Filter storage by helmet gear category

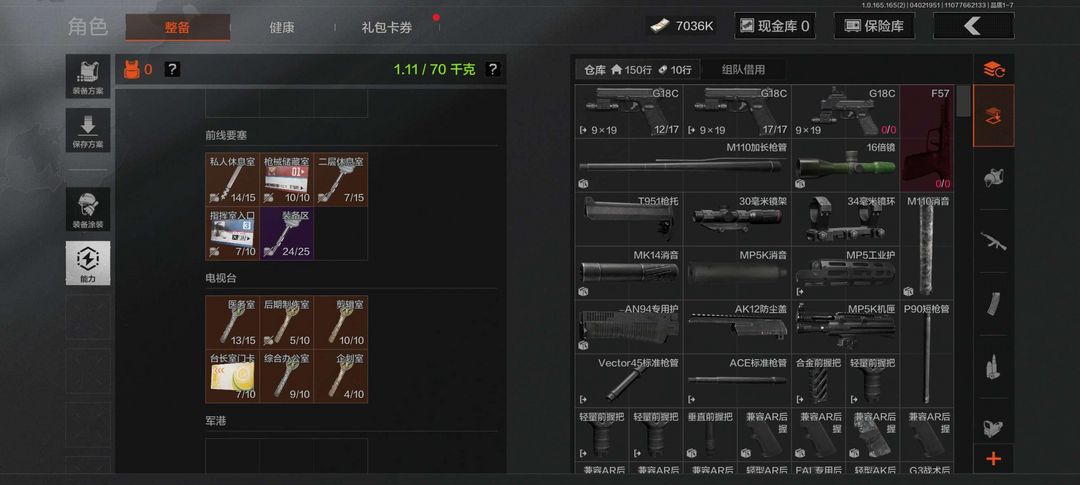coord(993,178)
